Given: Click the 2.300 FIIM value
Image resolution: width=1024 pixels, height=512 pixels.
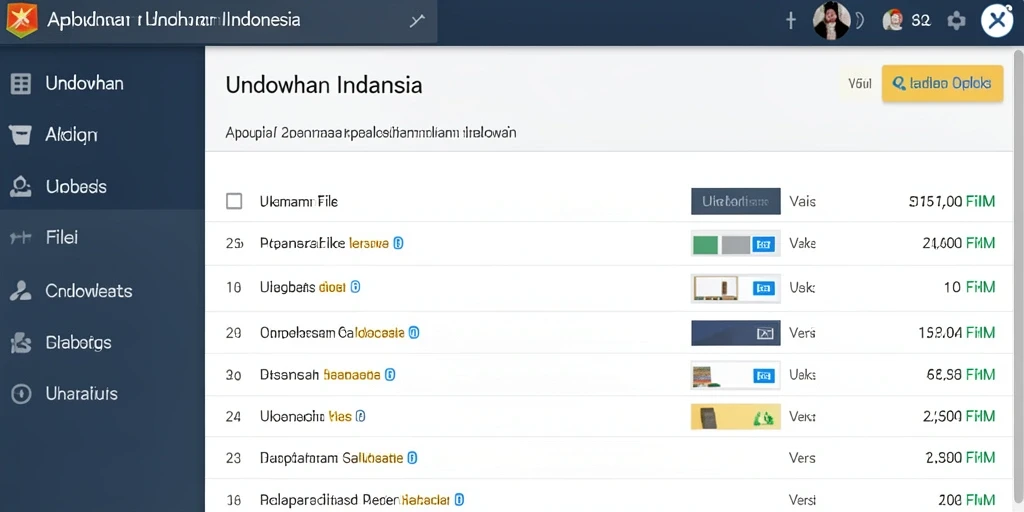Looking at the screenshot, I should [x=961, y=458].
